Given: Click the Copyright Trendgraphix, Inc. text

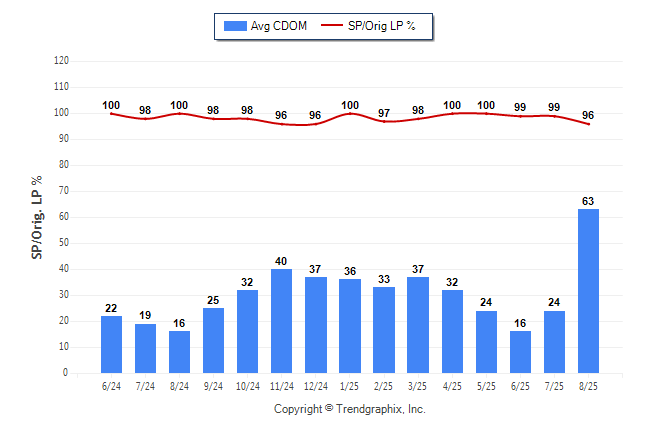Looking at the screenshot, I should [x=350, y=409].
